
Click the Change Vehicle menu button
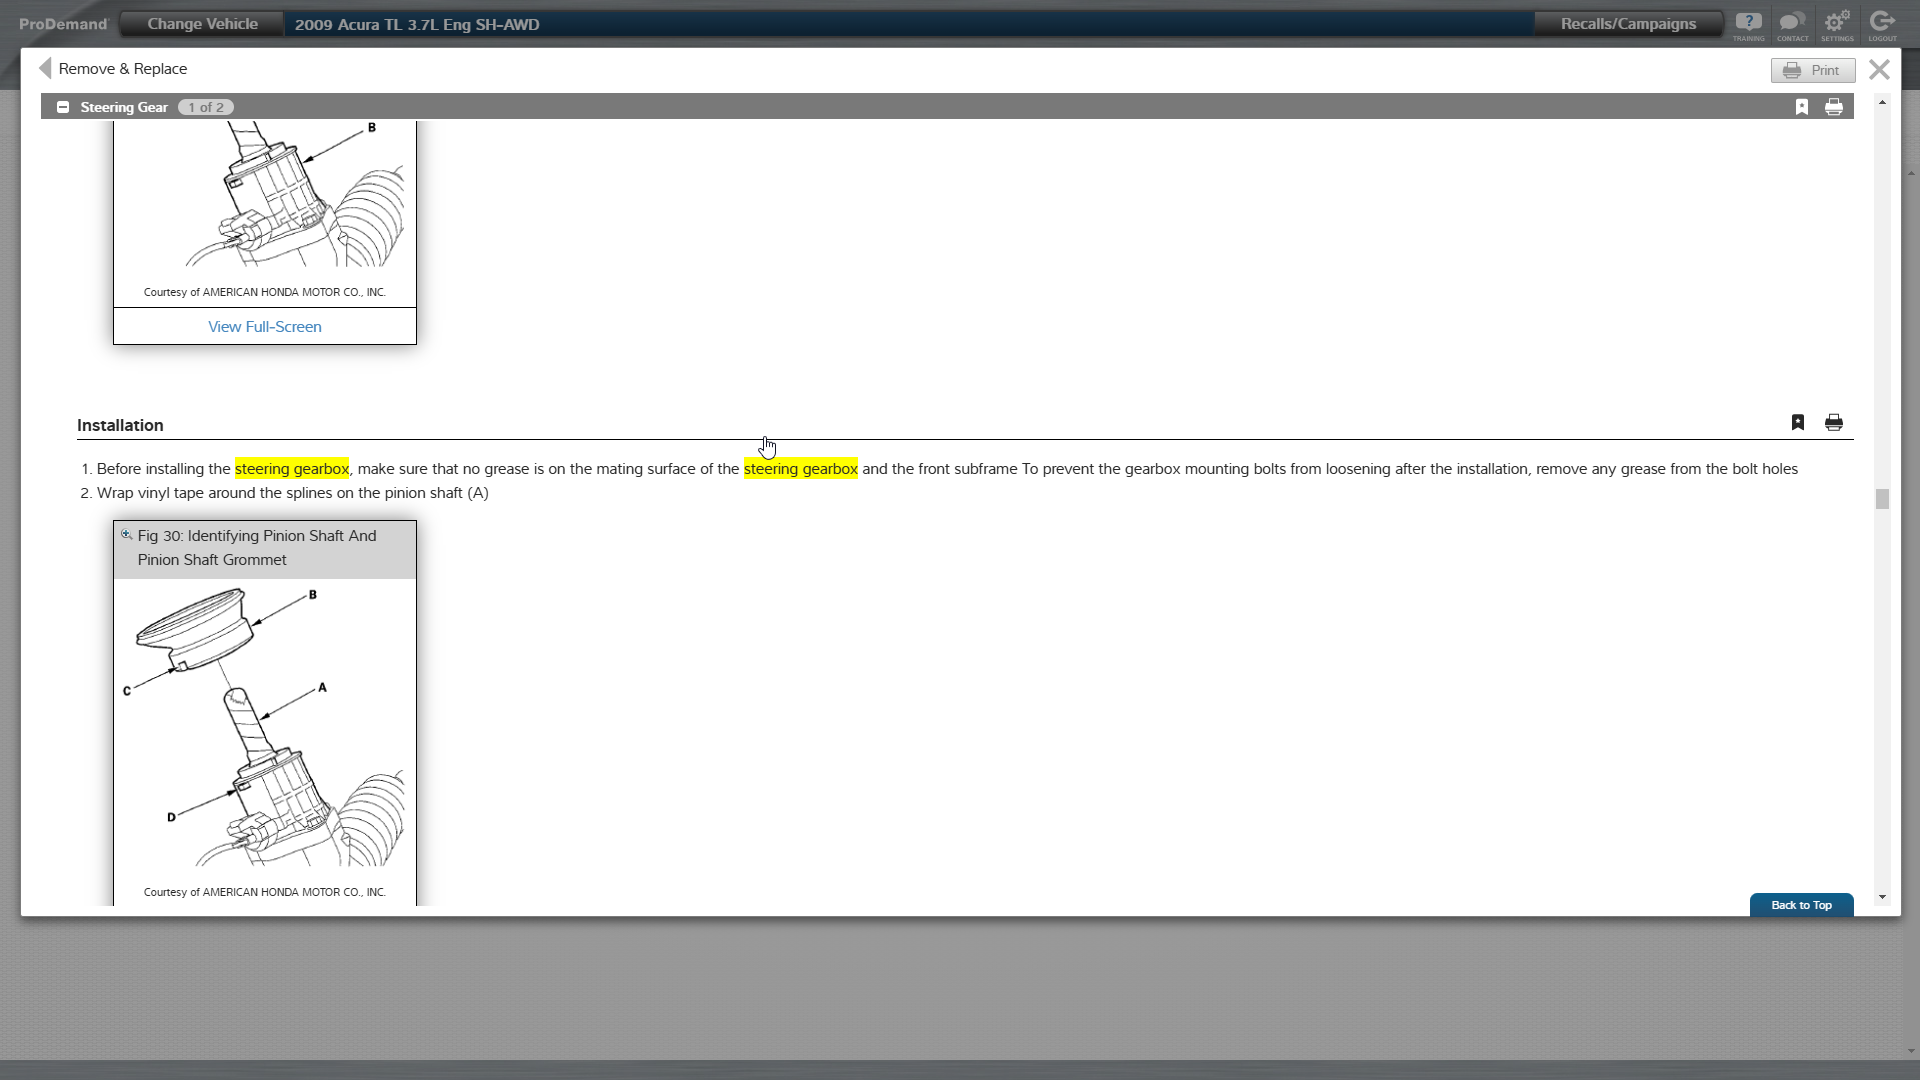click(x=202, y=24)
